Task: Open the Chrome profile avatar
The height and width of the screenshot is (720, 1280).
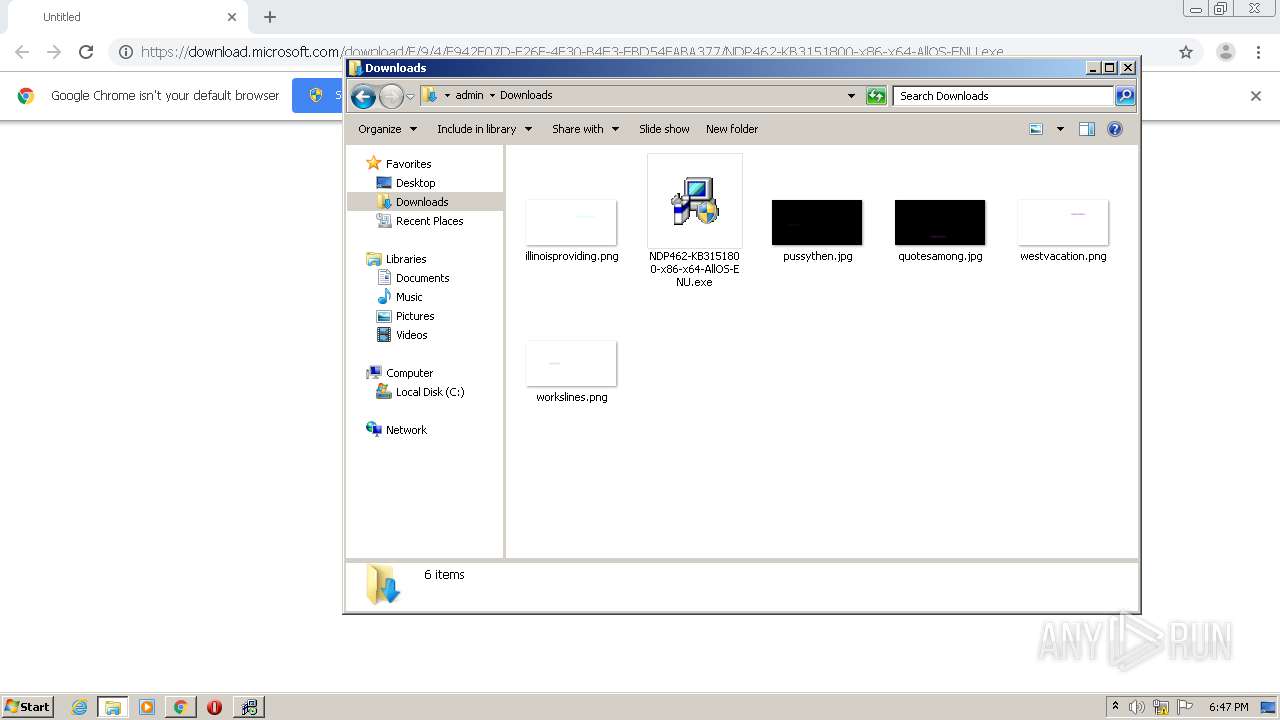Action: pyautogui.click(x=1226, y=52)
